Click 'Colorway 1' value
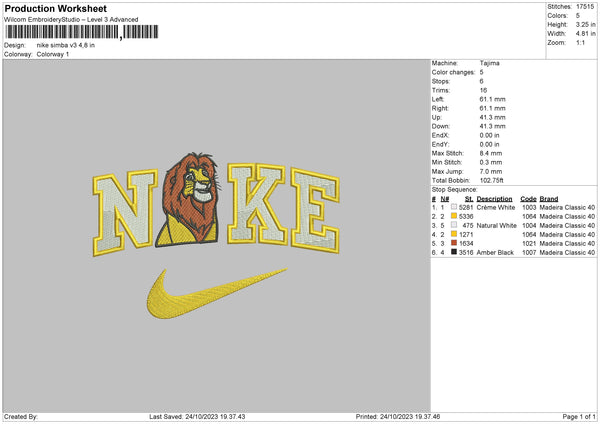Screen dimensions: 600x424 point(53,54)
